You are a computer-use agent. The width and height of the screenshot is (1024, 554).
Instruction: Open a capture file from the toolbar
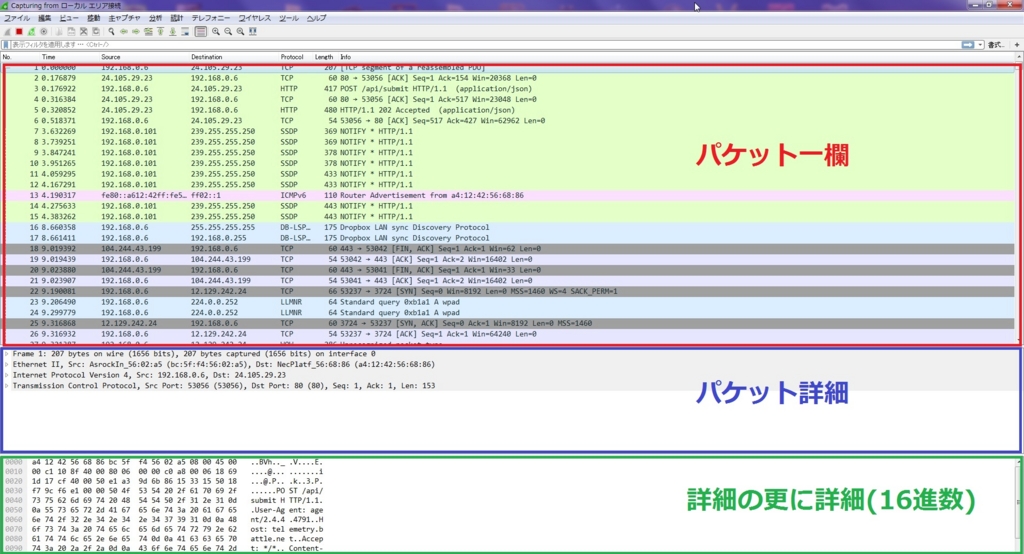pos(59,31)
